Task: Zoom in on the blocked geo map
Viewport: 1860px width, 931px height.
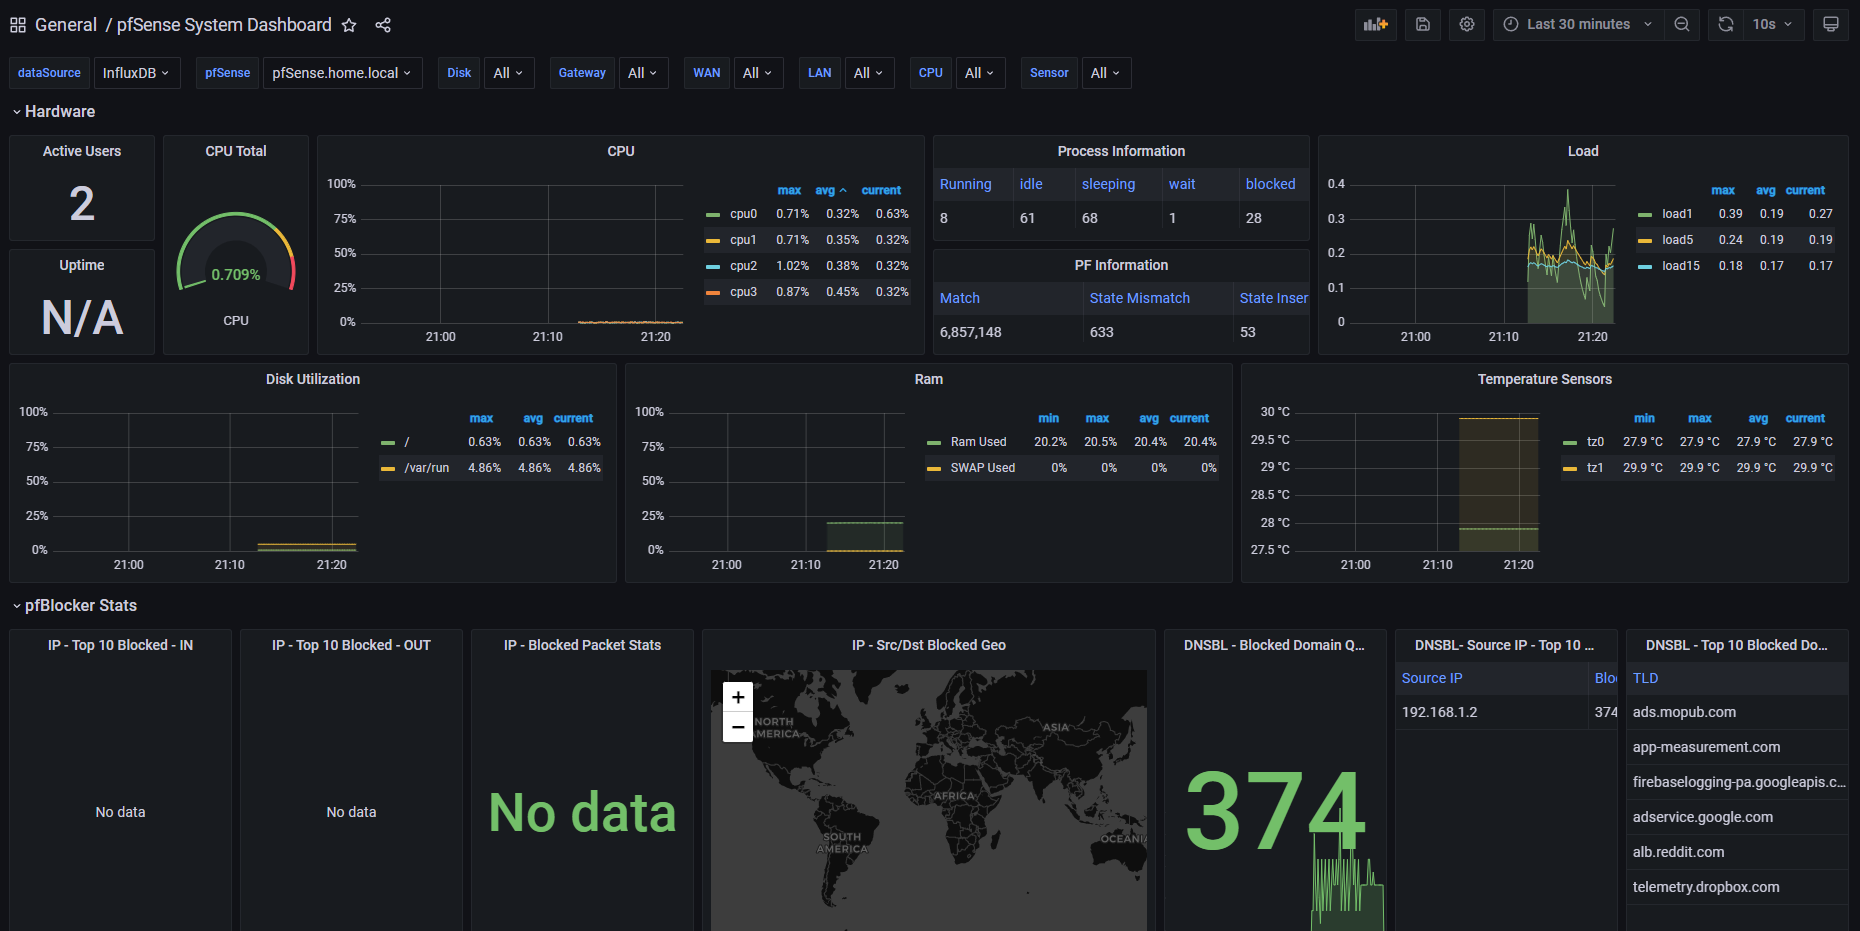Action: click(738, 697)
